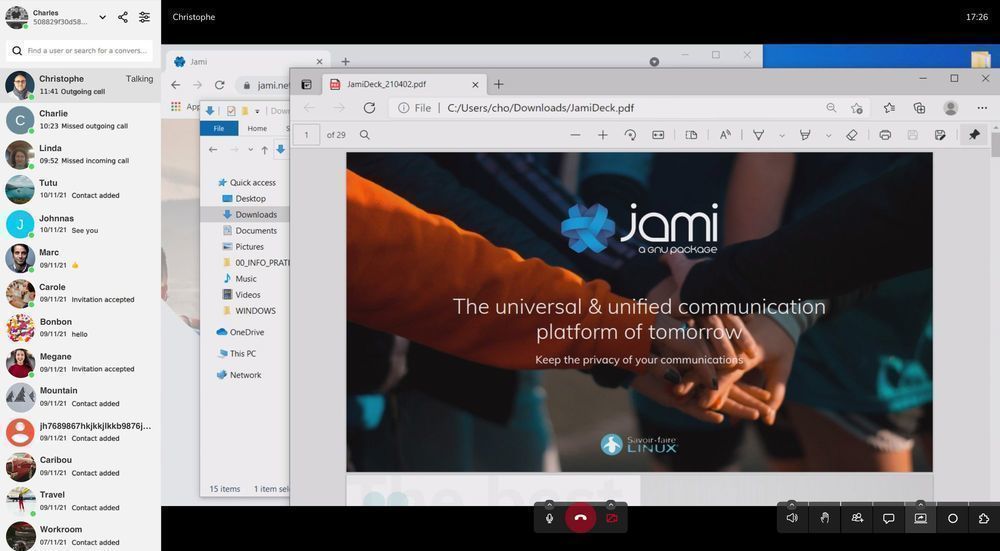Open Linda conversation in contact list

coord(80,154)
